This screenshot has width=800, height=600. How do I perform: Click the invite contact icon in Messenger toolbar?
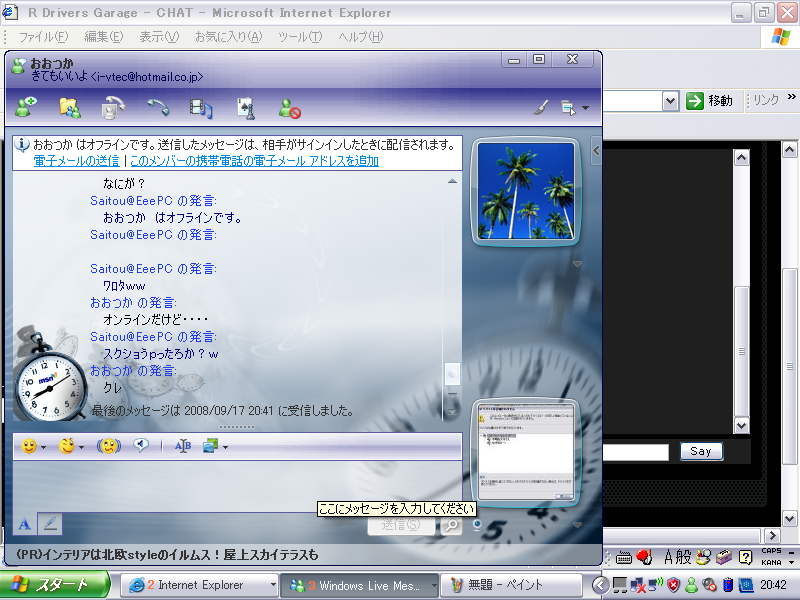pyautogui.click(x=26, y=106)
